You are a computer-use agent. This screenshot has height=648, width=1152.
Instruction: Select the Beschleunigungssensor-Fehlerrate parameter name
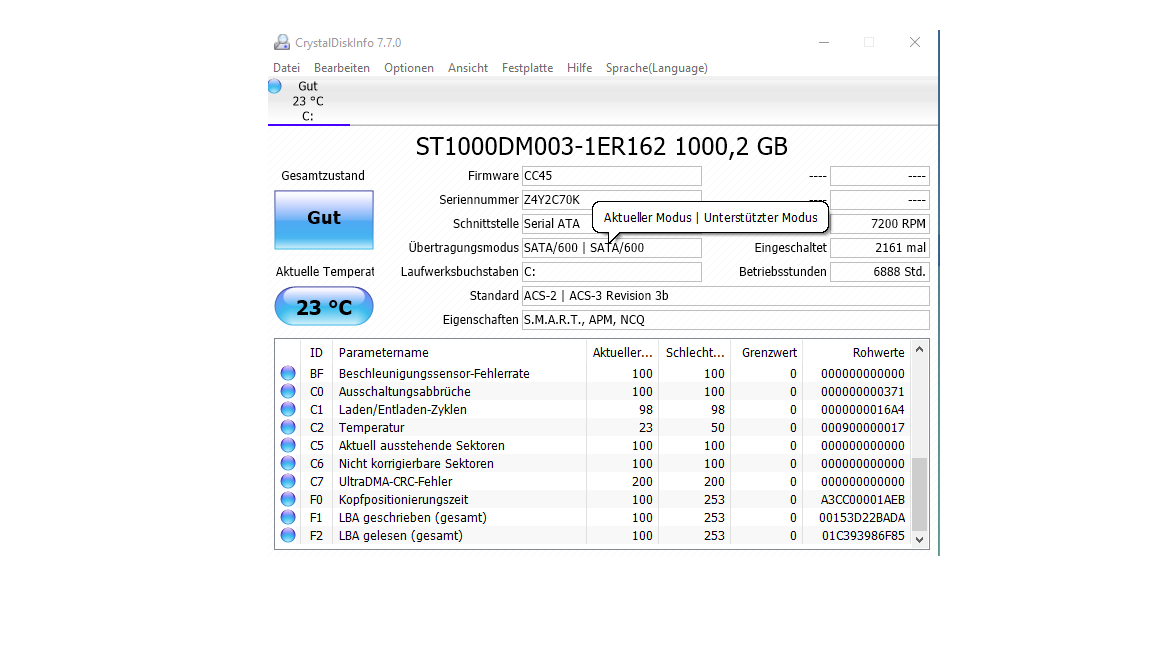434,373
